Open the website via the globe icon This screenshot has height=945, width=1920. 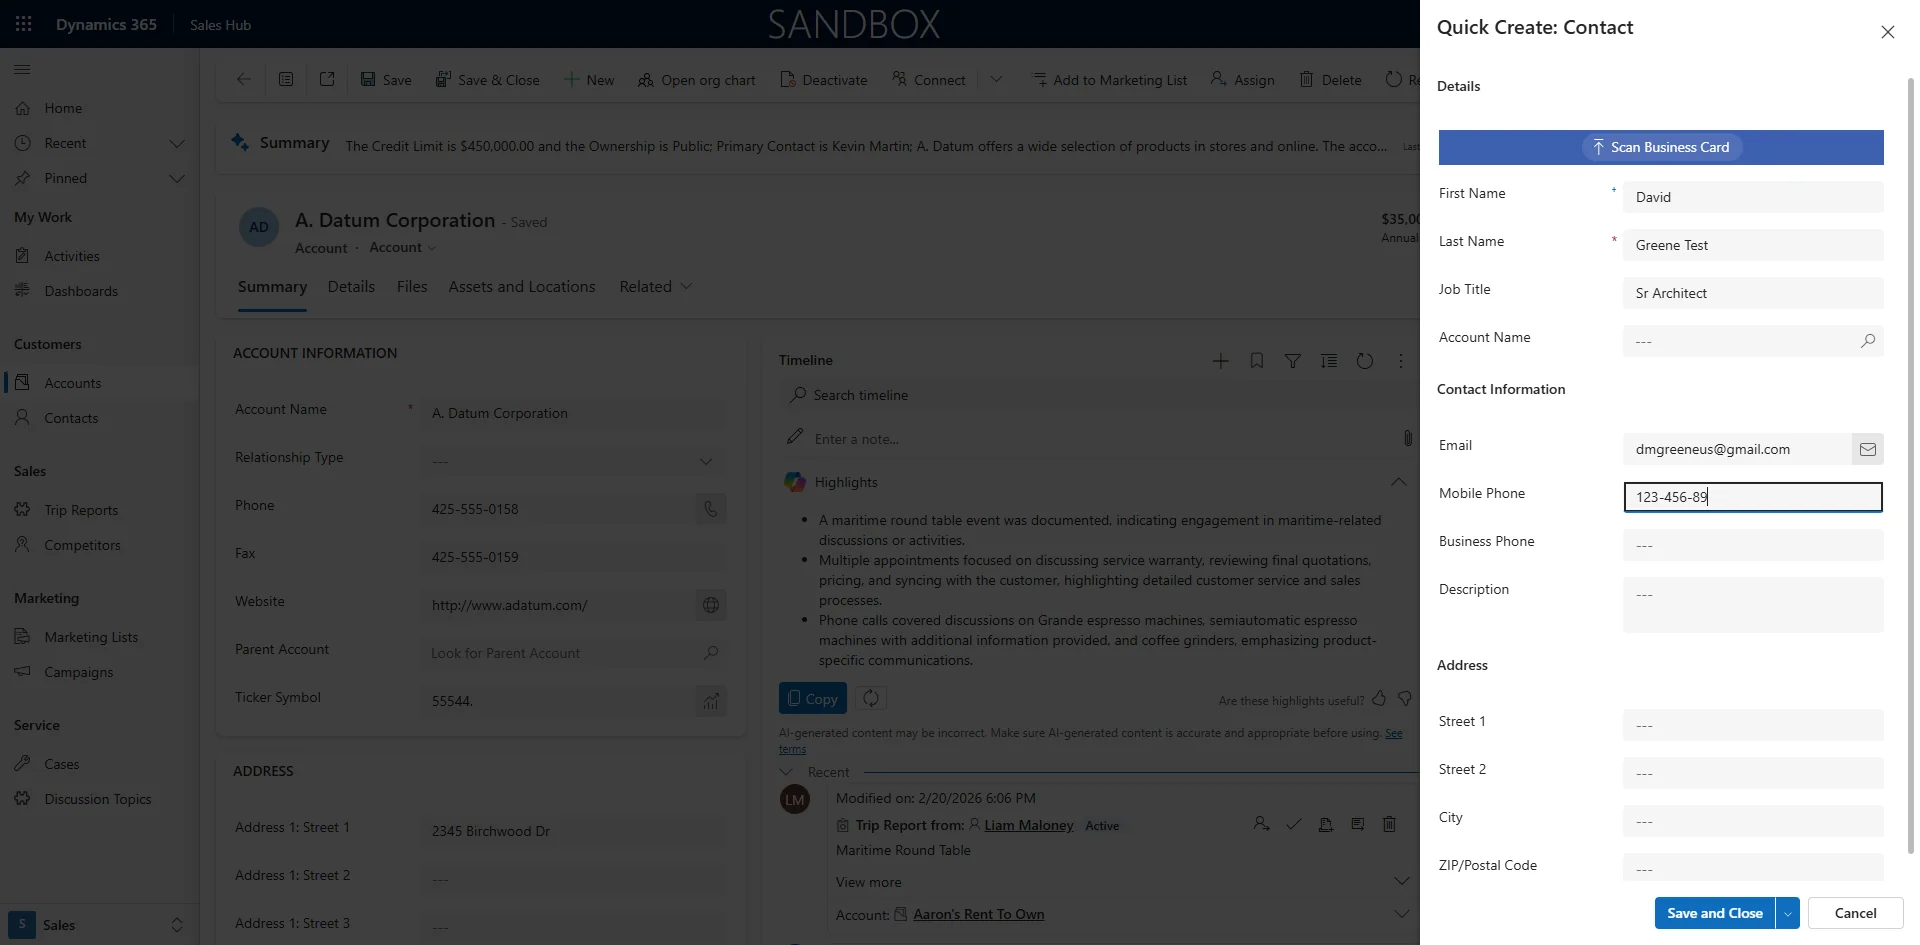point(710,605)
